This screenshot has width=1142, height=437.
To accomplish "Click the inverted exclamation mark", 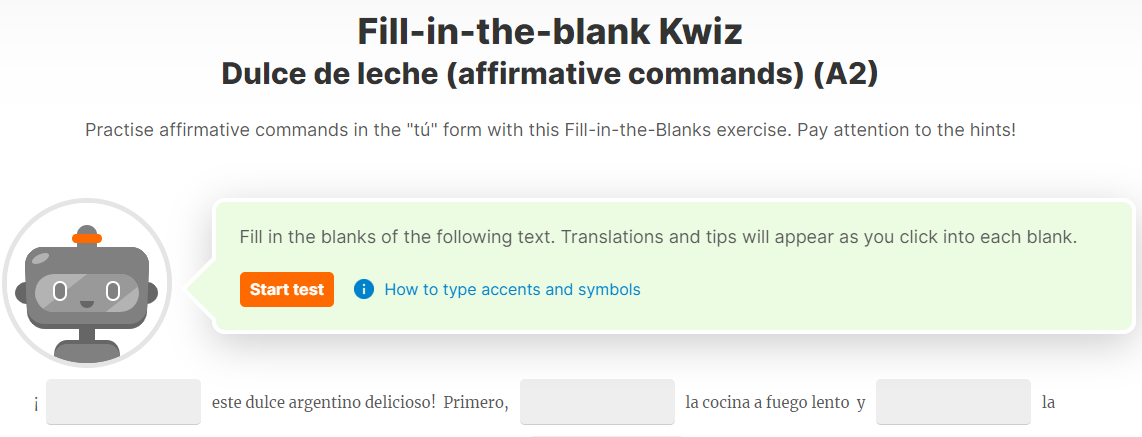I will coord(36,404).
